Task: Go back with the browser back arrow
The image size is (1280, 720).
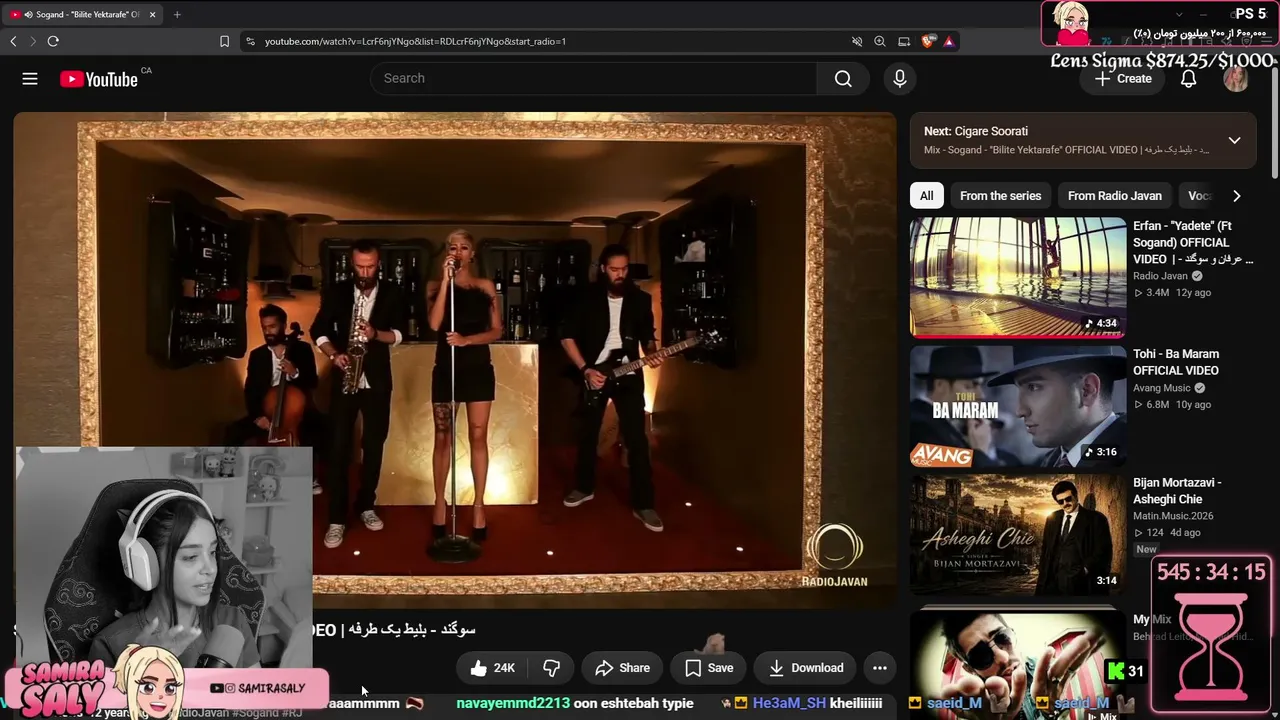Action: point(13,41)
